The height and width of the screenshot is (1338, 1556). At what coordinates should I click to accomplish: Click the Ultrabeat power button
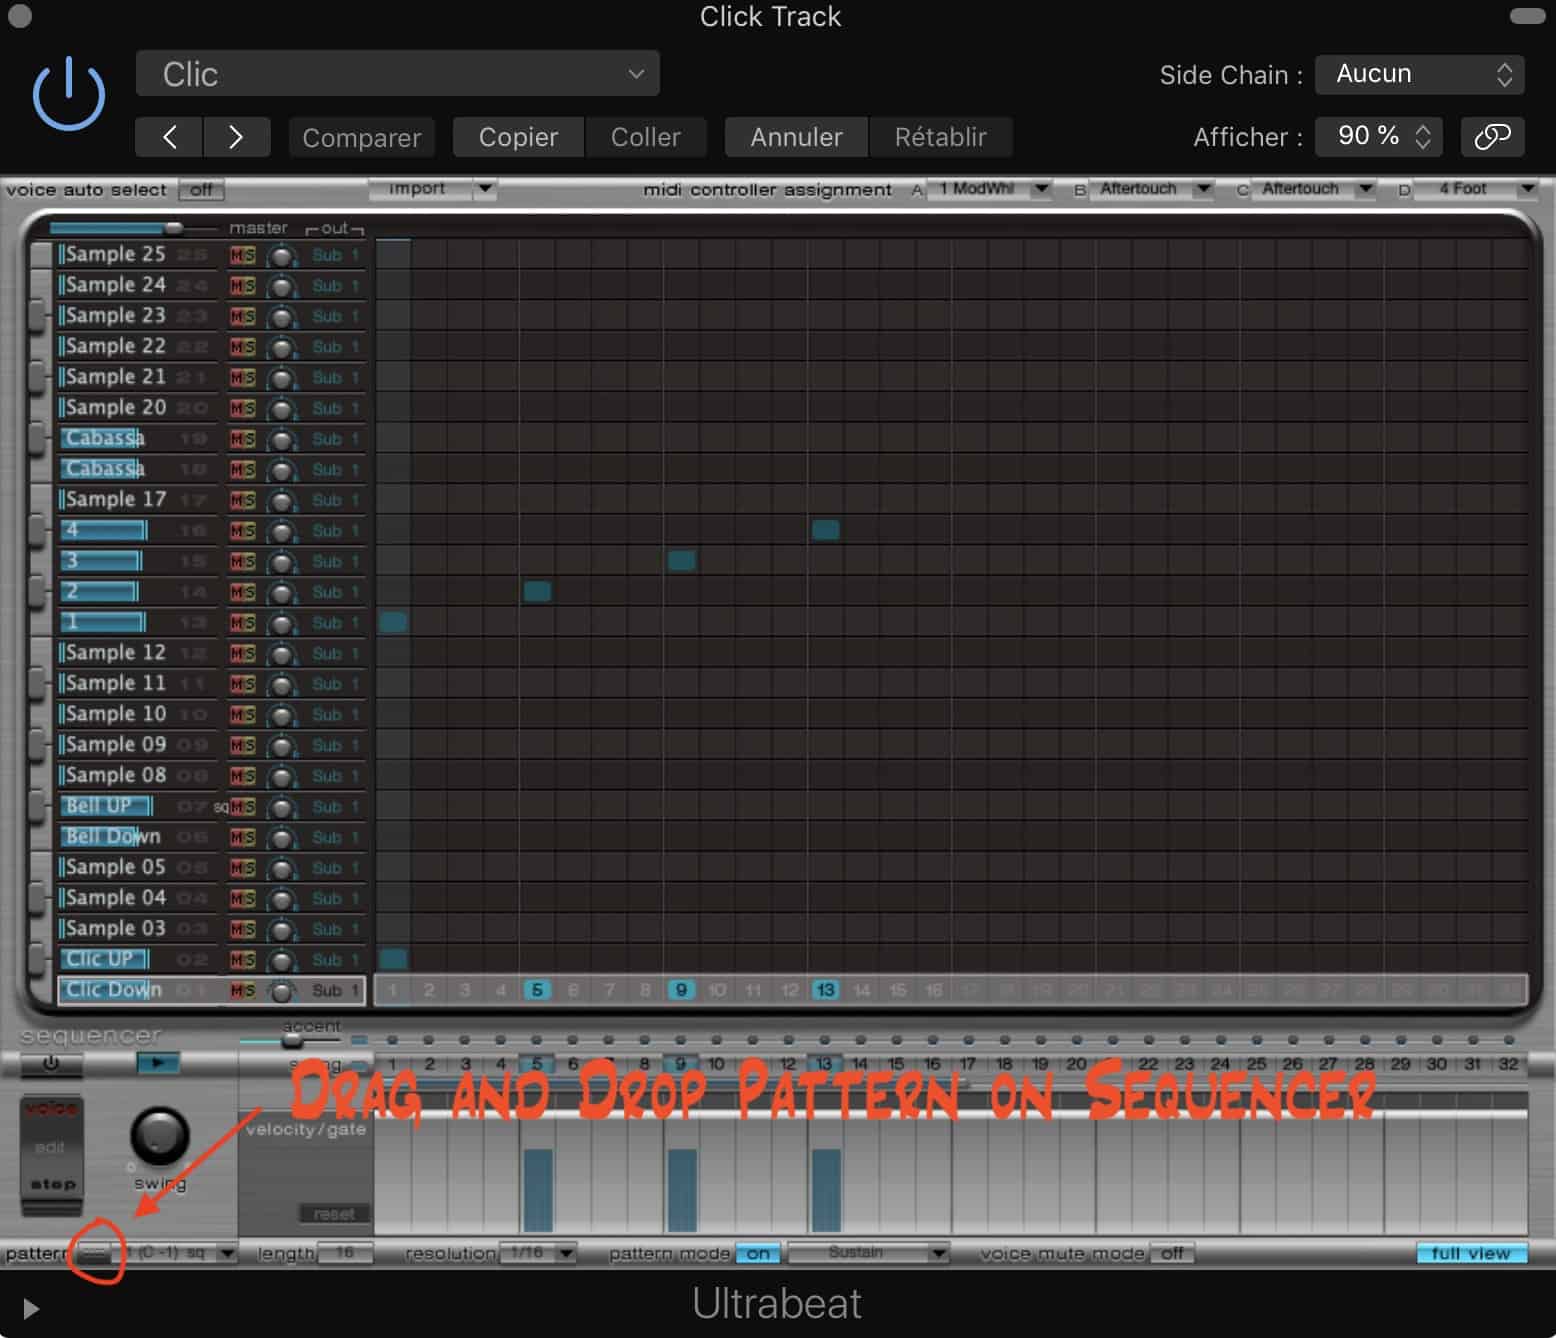(68, 92)
